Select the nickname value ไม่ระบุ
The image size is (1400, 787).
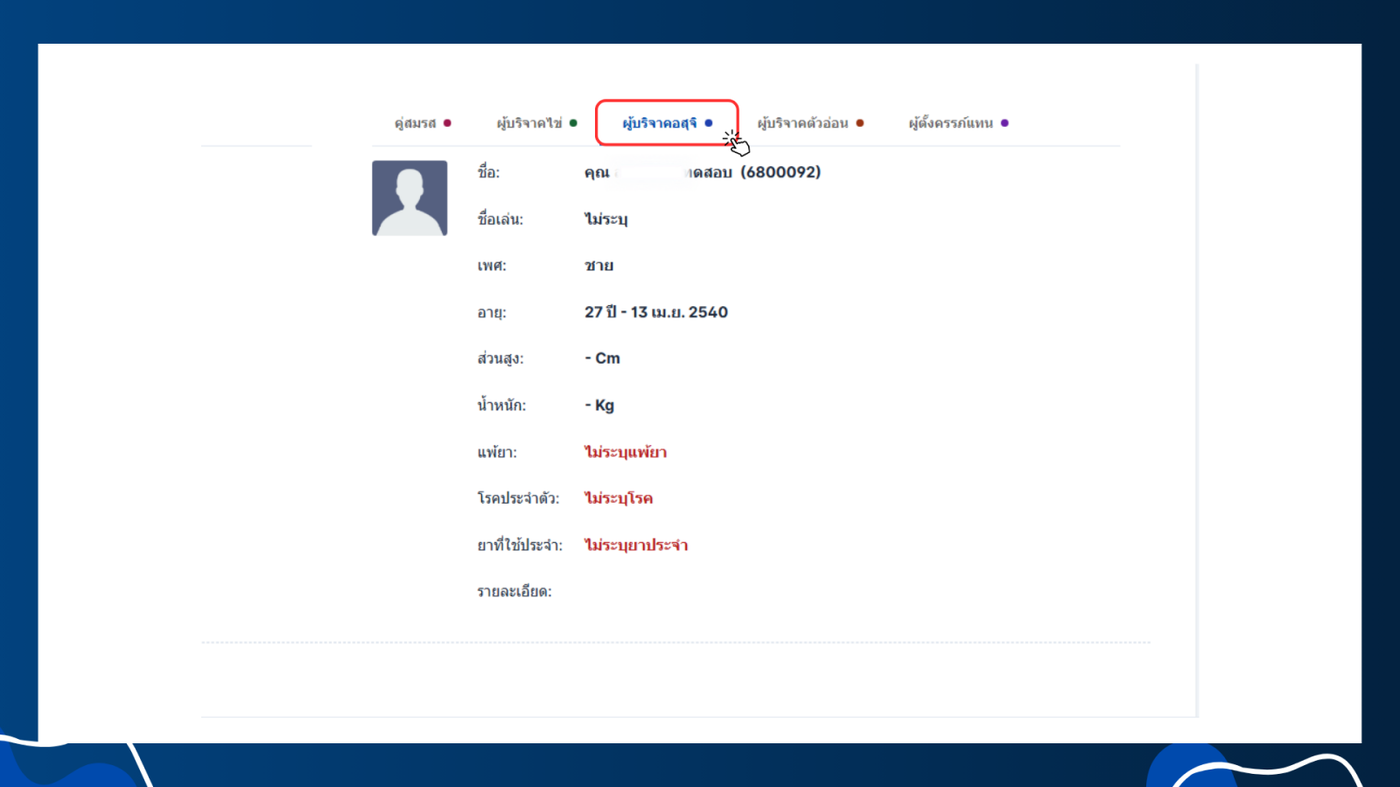click(x=606, y=219)
